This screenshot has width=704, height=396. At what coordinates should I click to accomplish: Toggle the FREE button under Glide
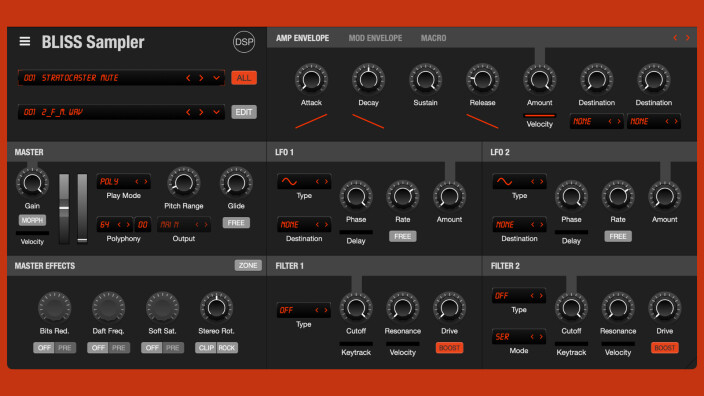(x=236, y=223)
